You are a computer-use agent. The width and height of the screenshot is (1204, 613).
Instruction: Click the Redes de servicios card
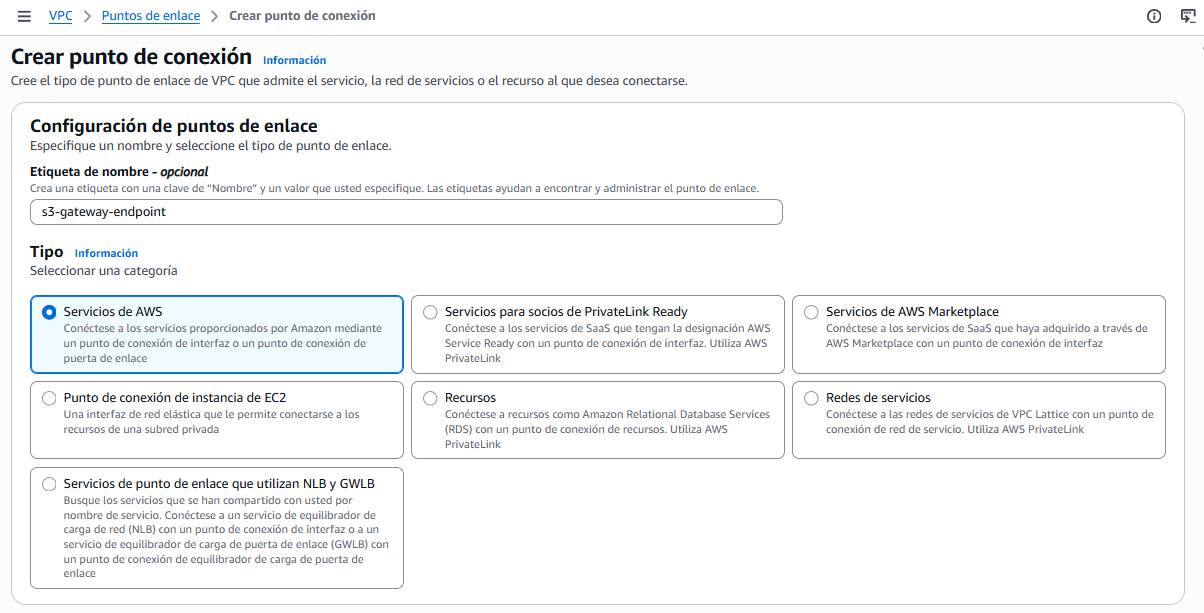point(979,420)
